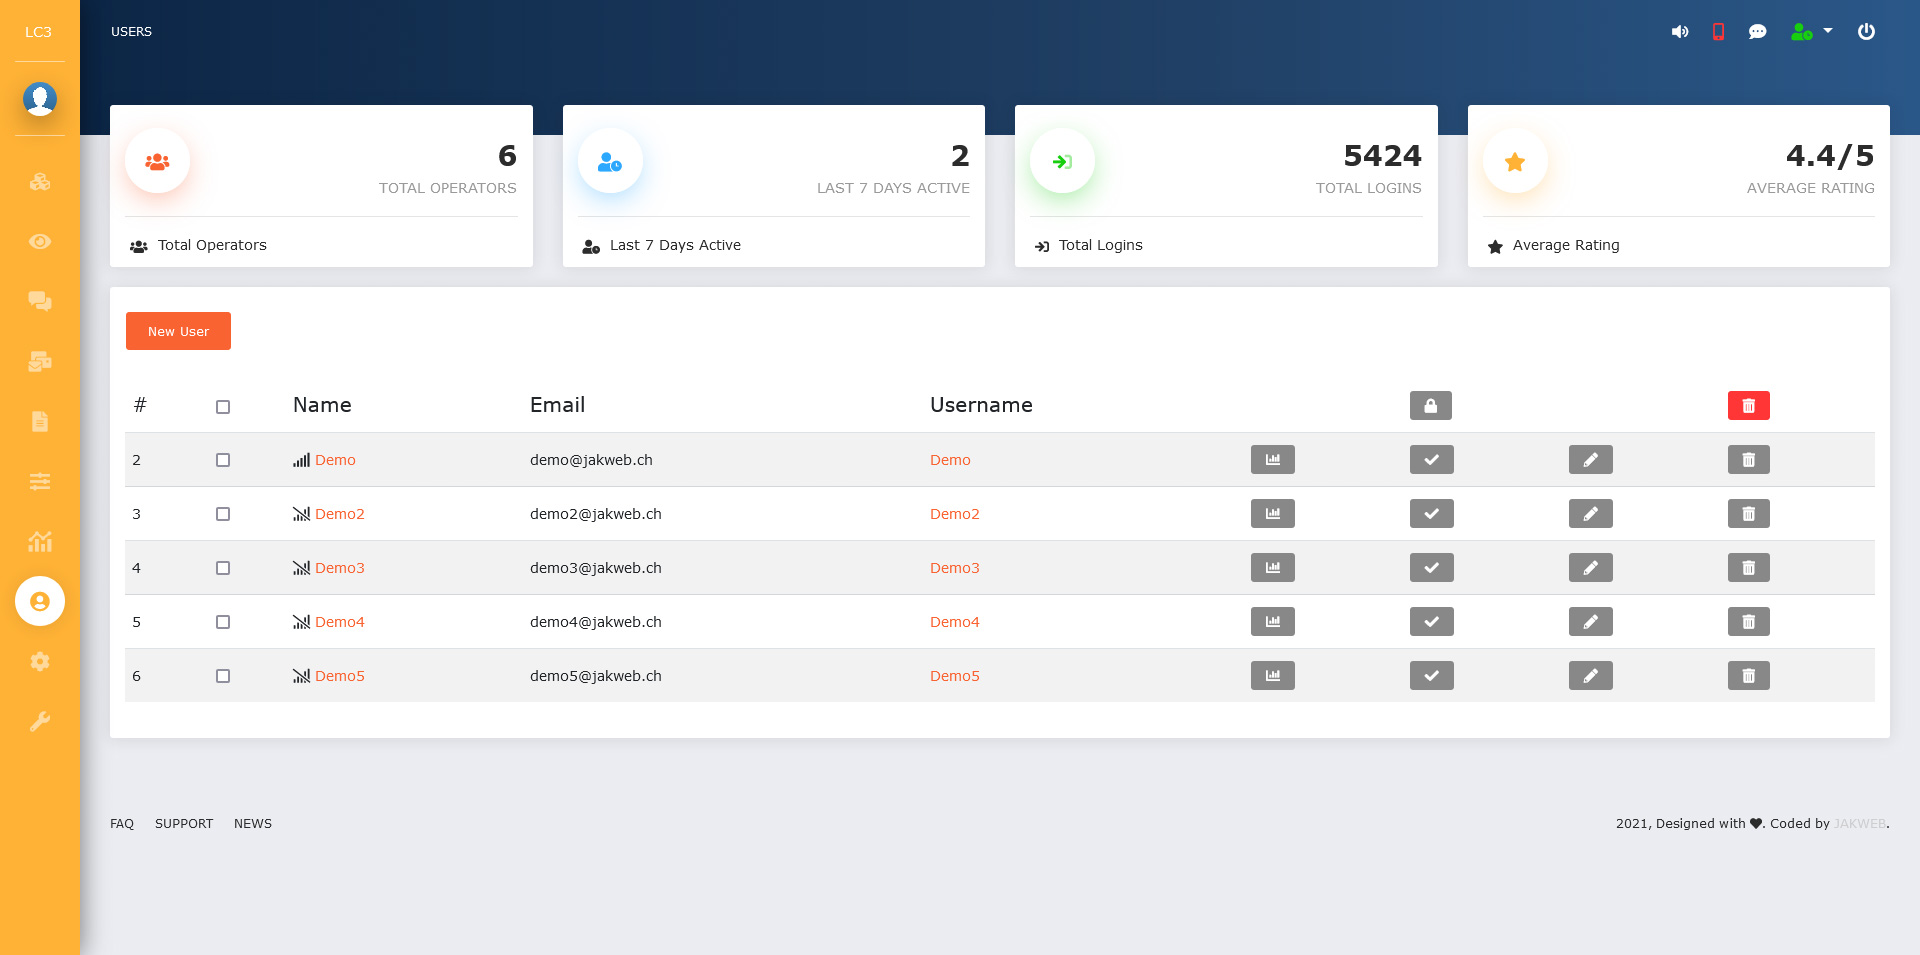
Task: Click the red delete-selected trash button
Action: pos(1748,406)
